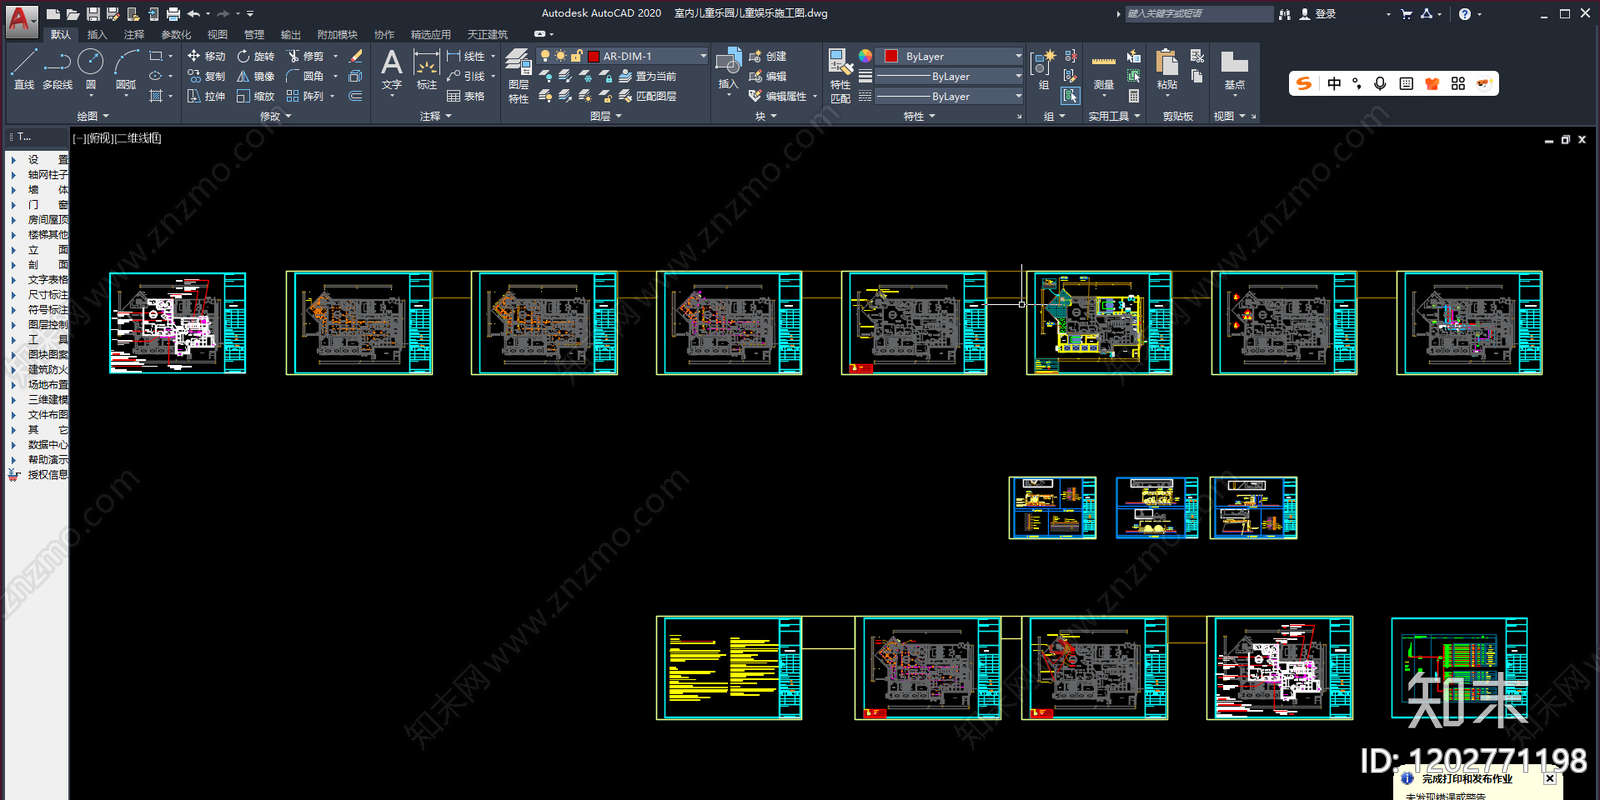Toggle Sogou input Chinese/English mode (中)
The width and height of the screenshot is (1600, 800).
(1334, 84)
